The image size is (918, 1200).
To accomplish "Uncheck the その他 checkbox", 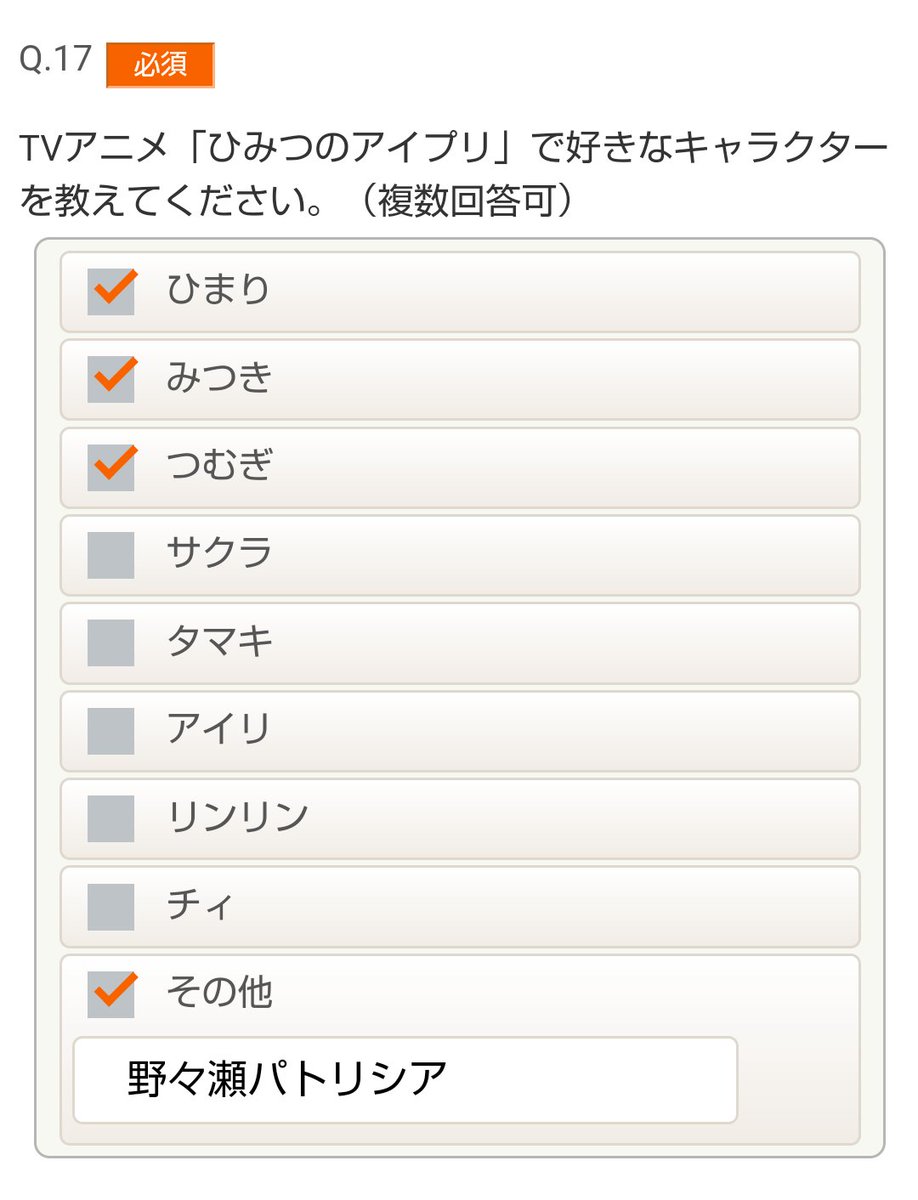I will point(111,994).
